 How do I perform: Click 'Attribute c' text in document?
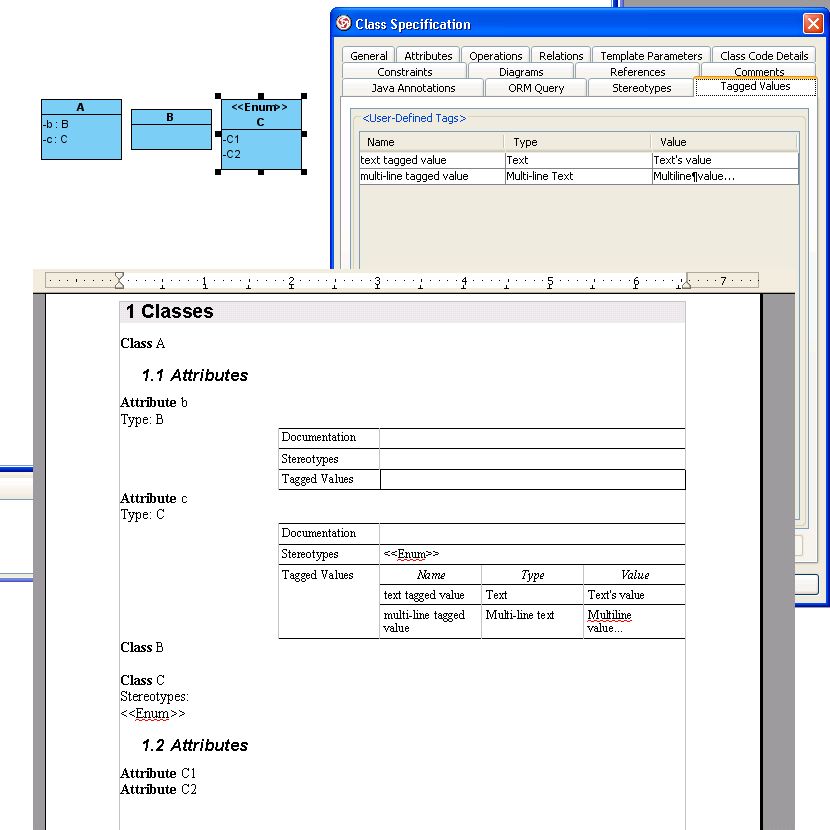[x=154, y=498]
